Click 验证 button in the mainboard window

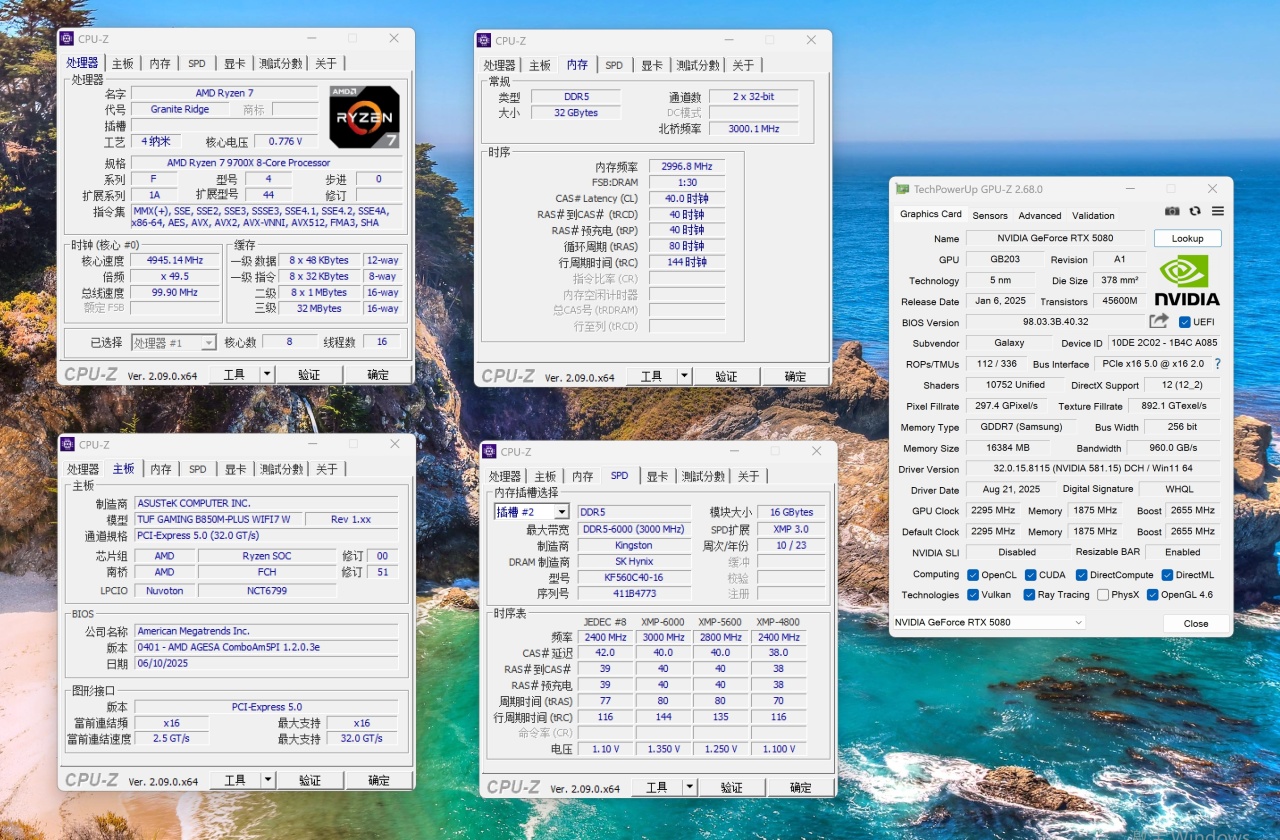pyautogui.click(x=310, y=780)
